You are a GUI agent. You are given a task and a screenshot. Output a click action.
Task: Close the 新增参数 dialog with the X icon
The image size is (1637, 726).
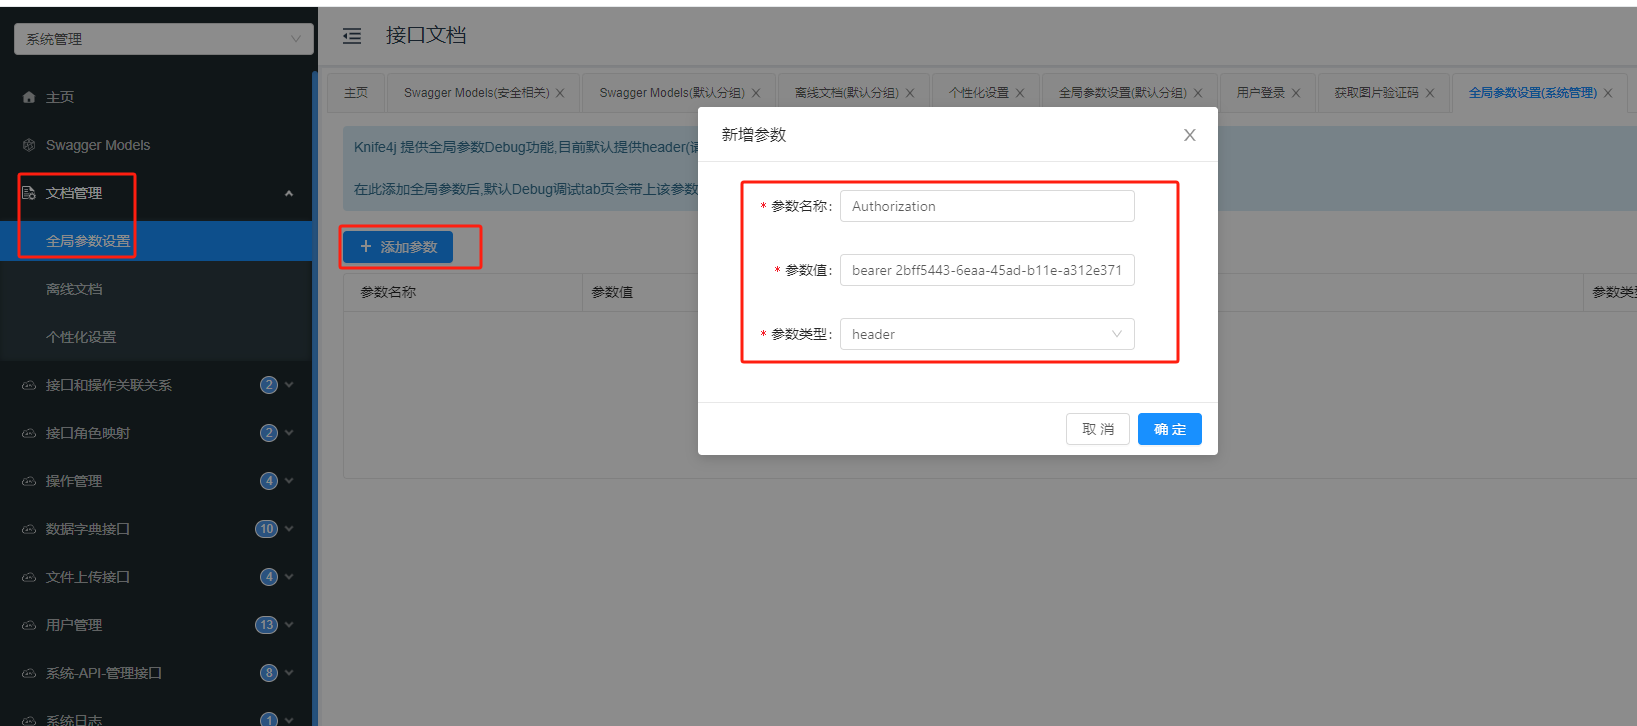click(x=1190, y=135)
